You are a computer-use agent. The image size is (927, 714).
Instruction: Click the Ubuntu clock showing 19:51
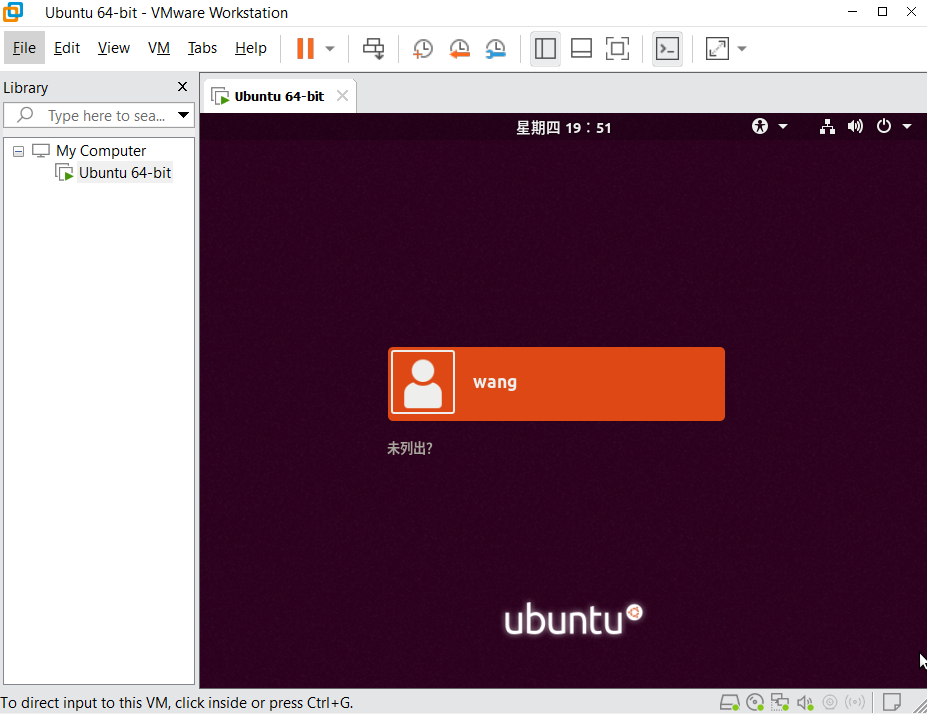pyautogui.click(x=563, y=128)
